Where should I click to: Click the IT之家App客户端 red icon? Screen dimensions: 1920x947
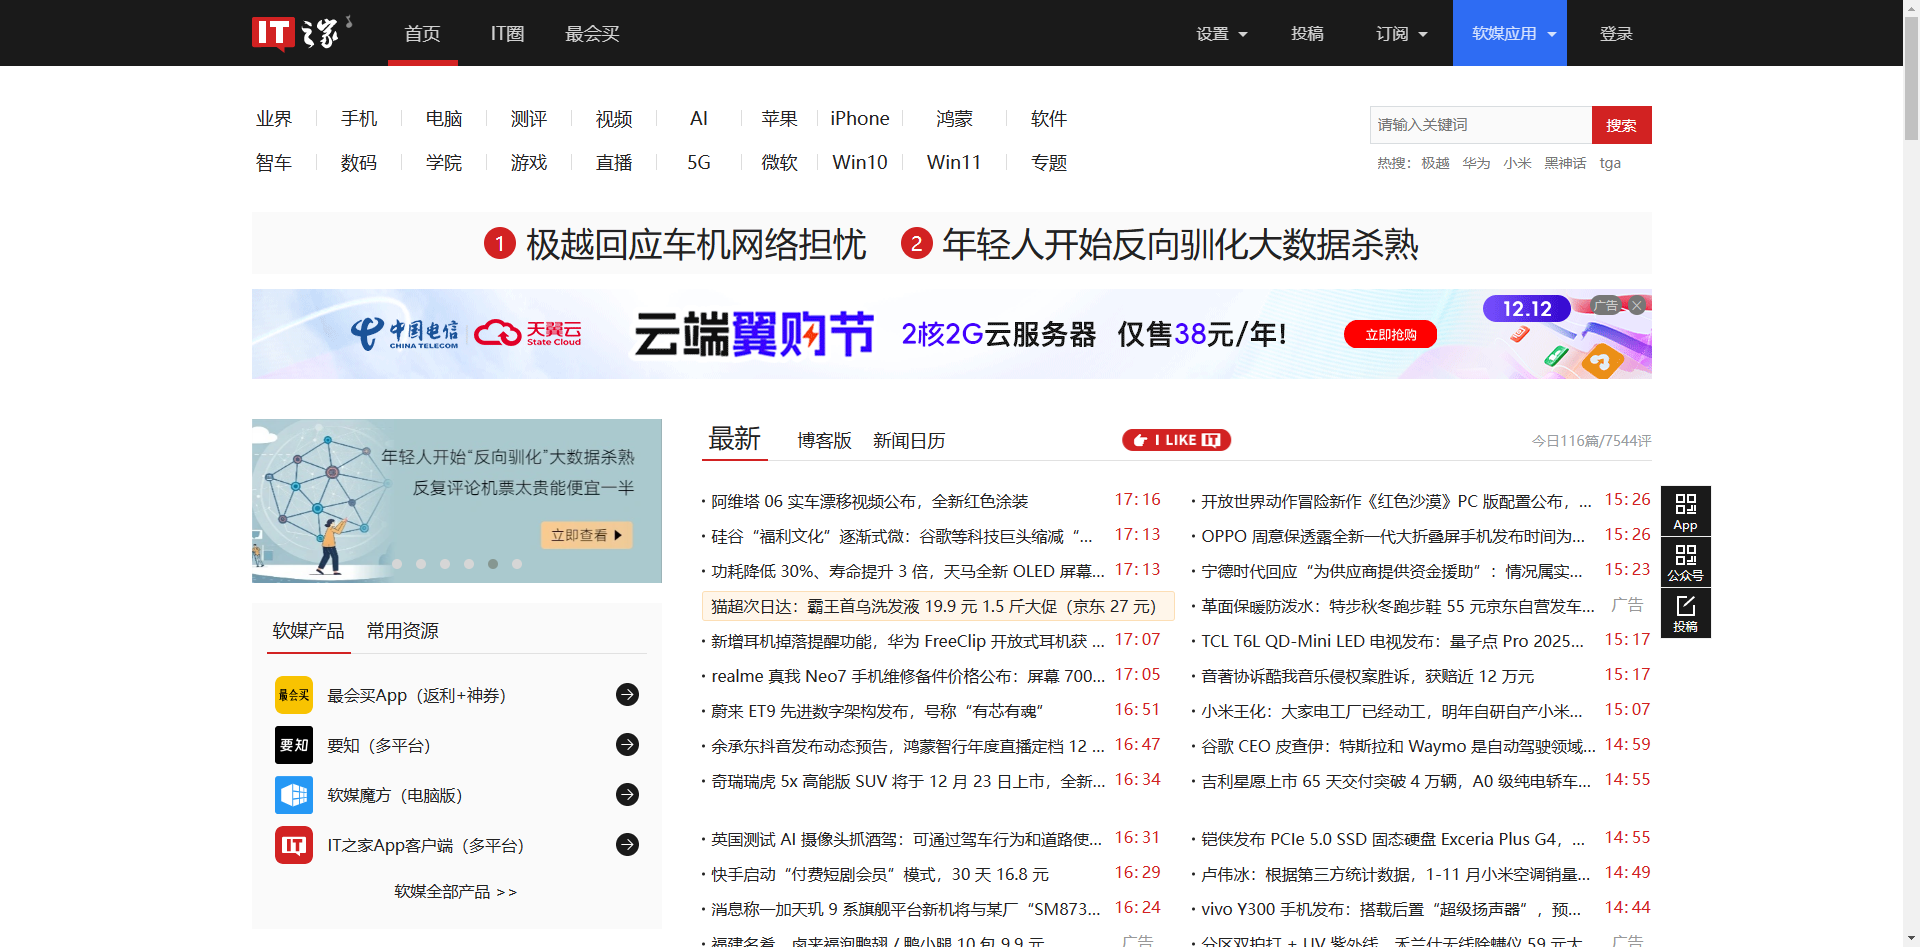click(294, 845)
